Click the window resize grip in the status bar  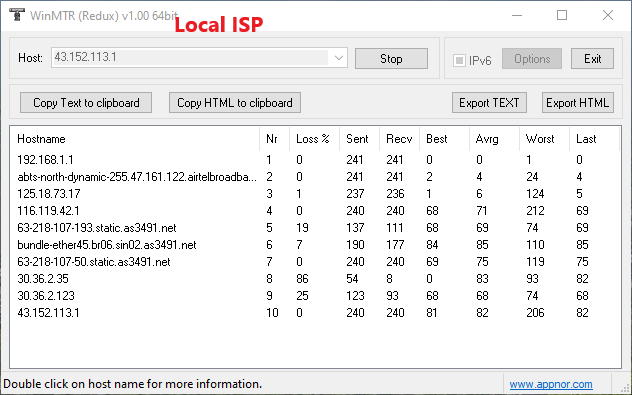[625, 388]
